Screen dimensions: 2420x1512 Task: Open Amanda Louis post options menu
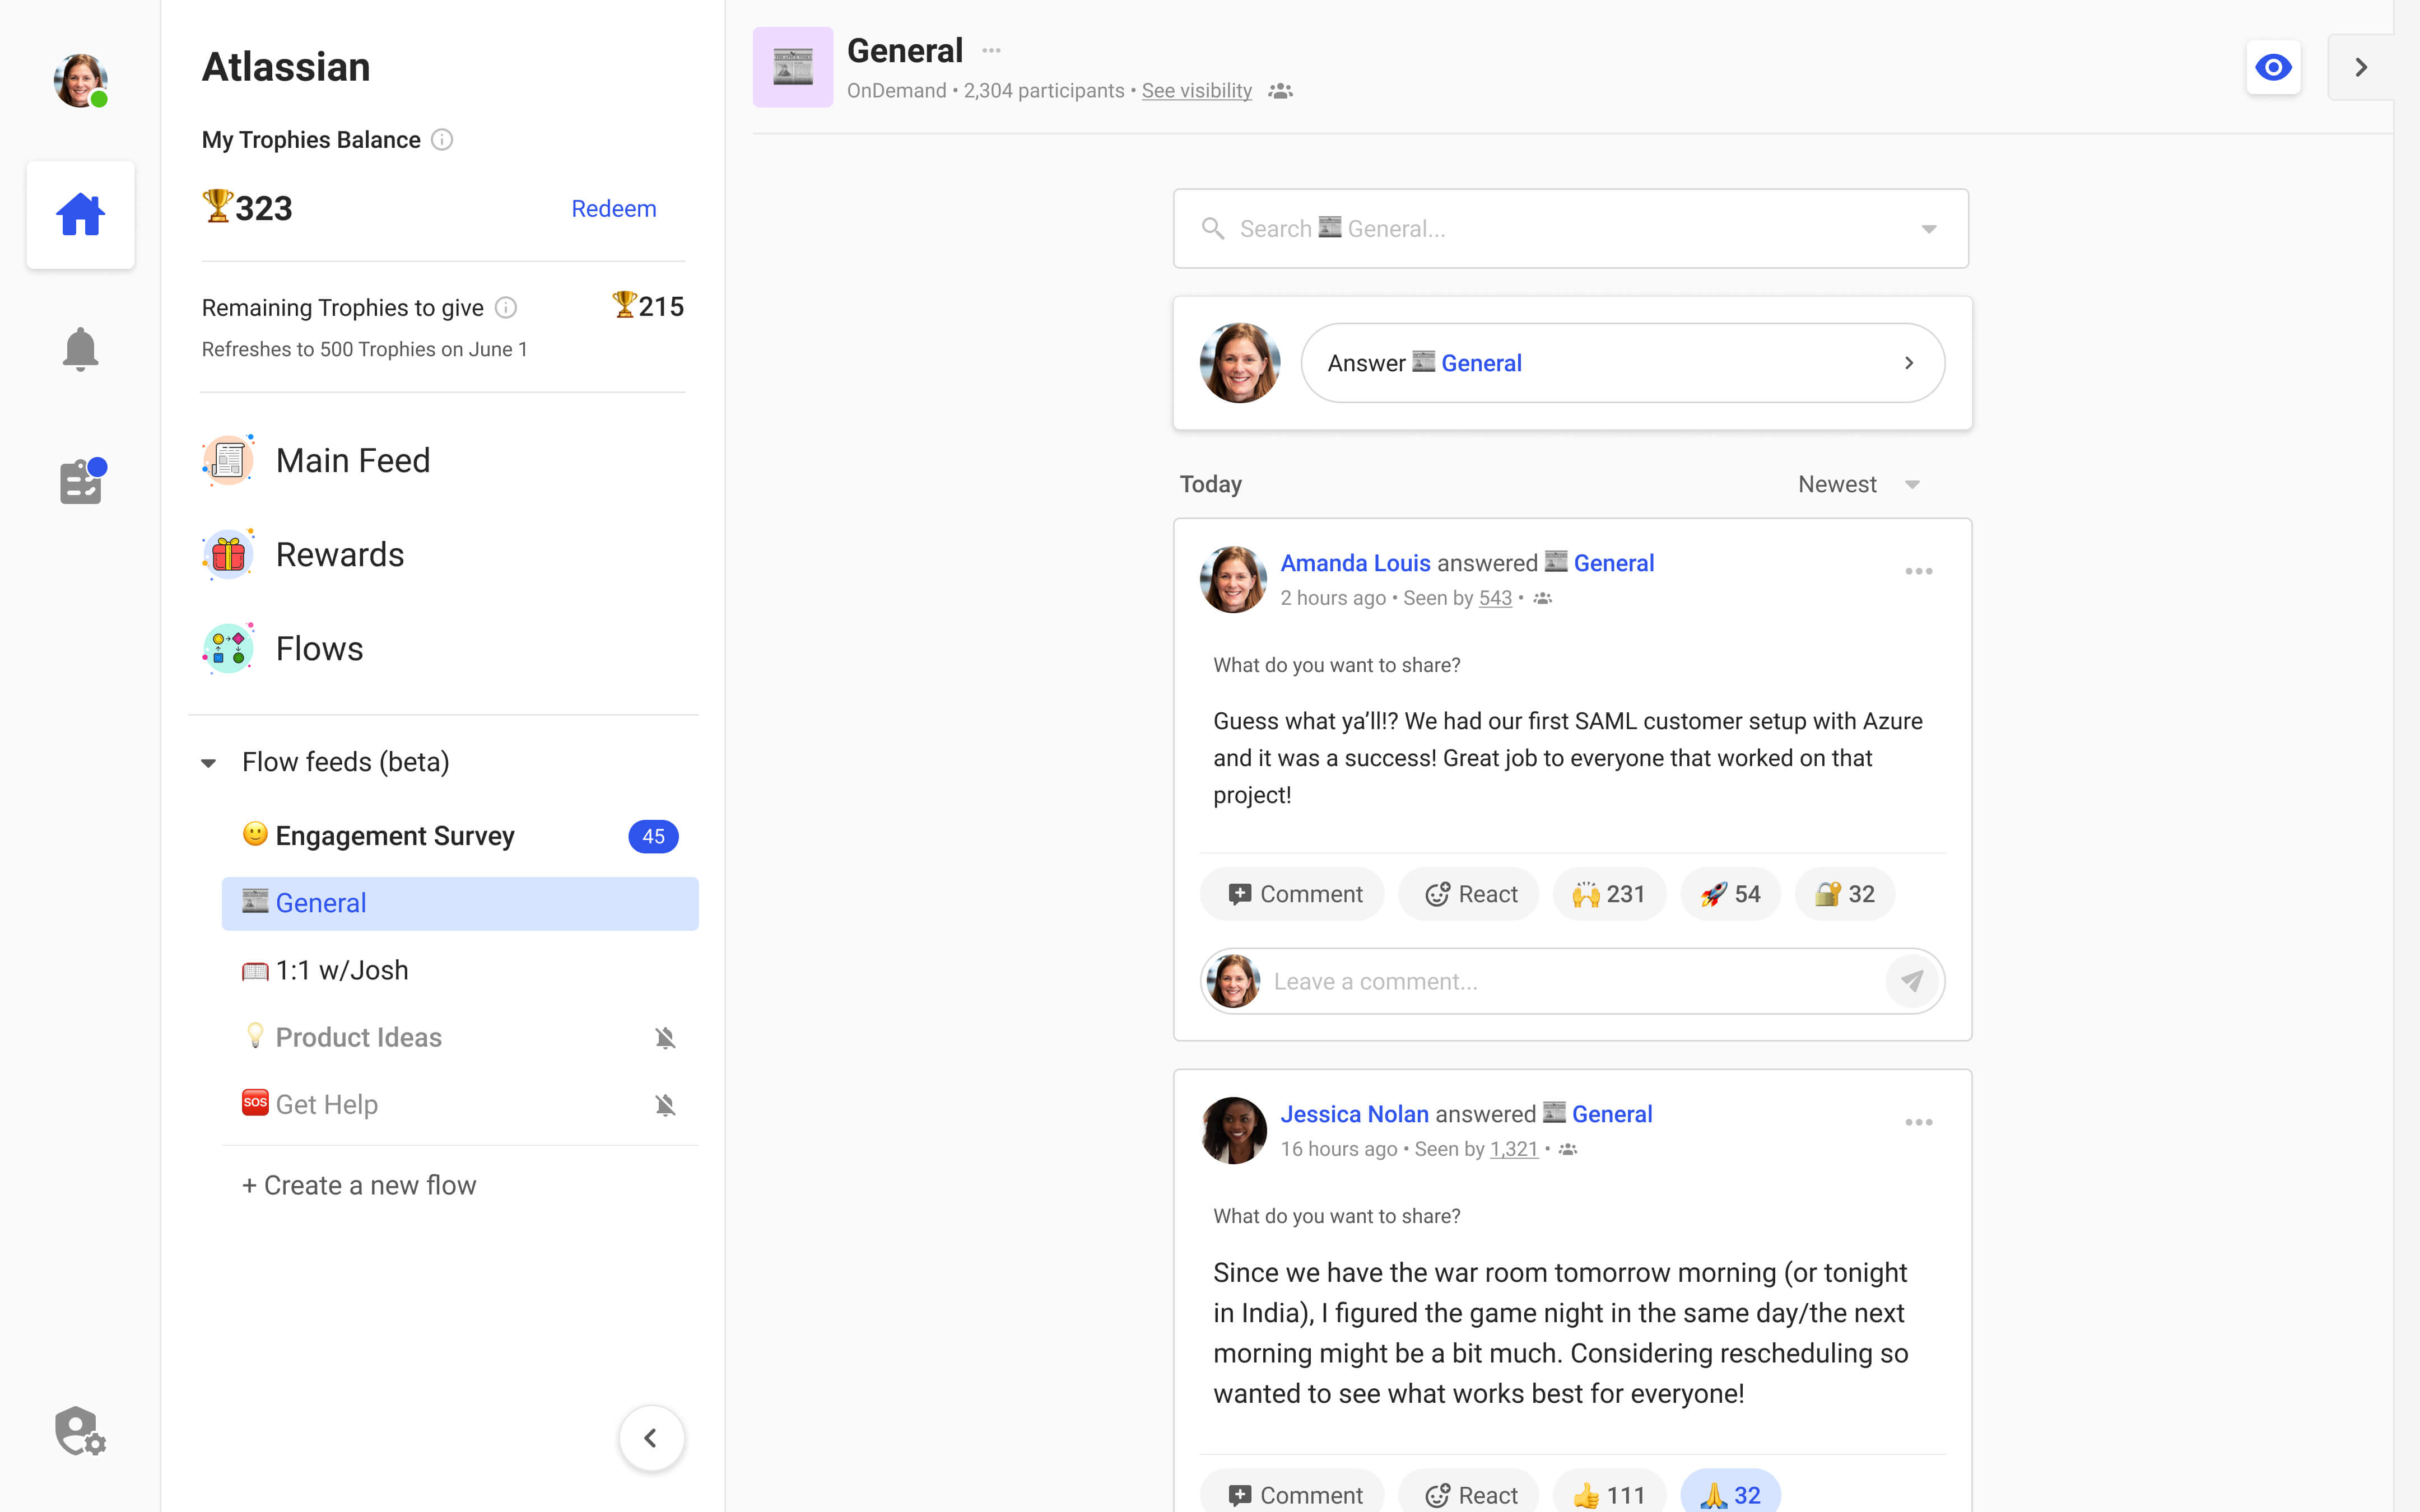coord(1918,571)
